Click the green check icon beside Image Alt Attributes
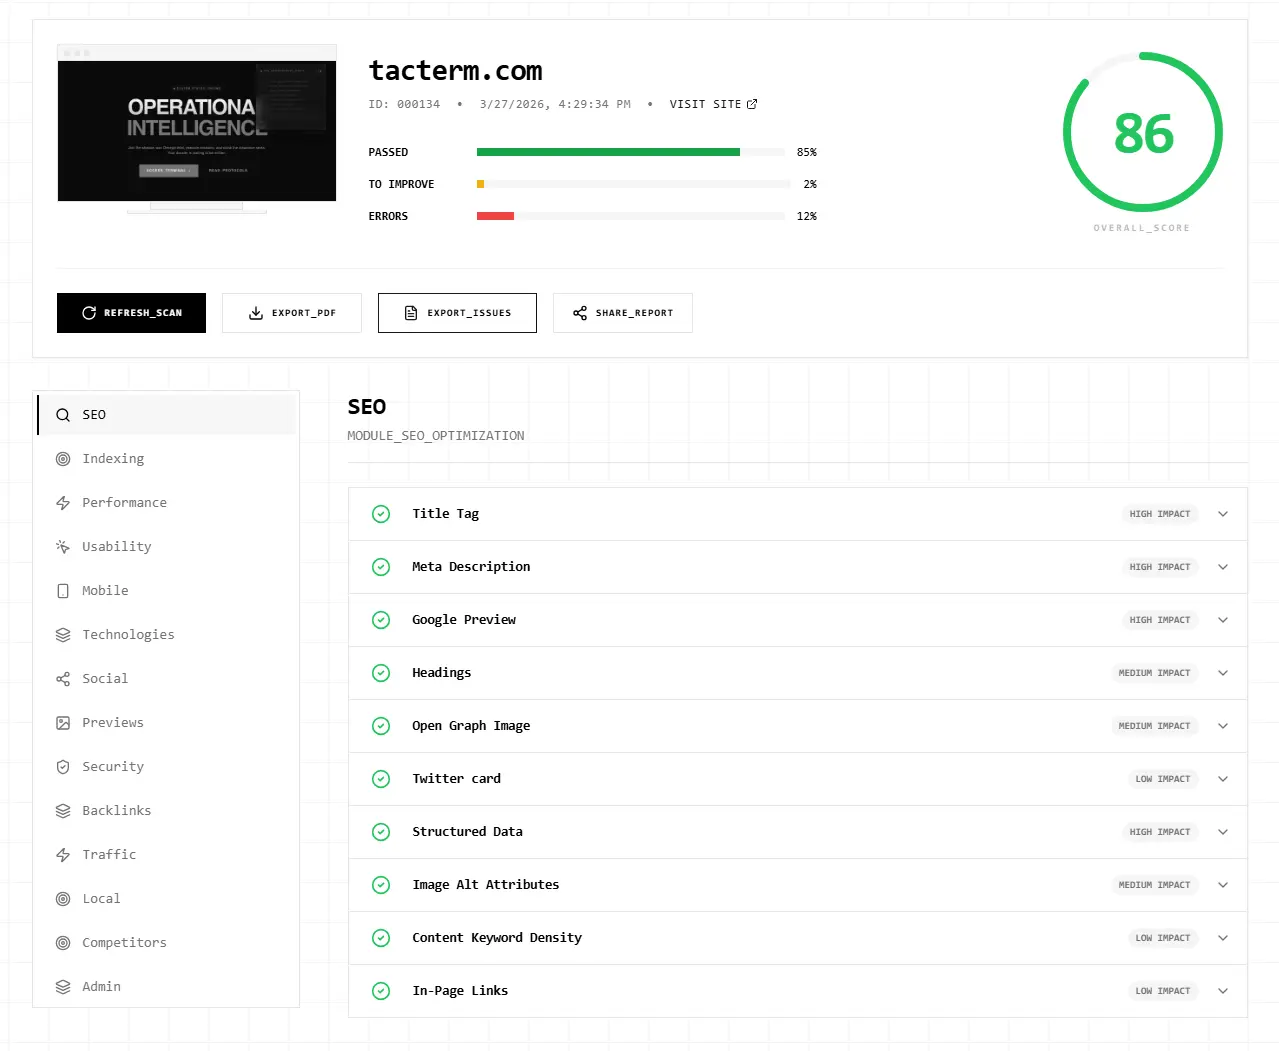 [381, 885]
